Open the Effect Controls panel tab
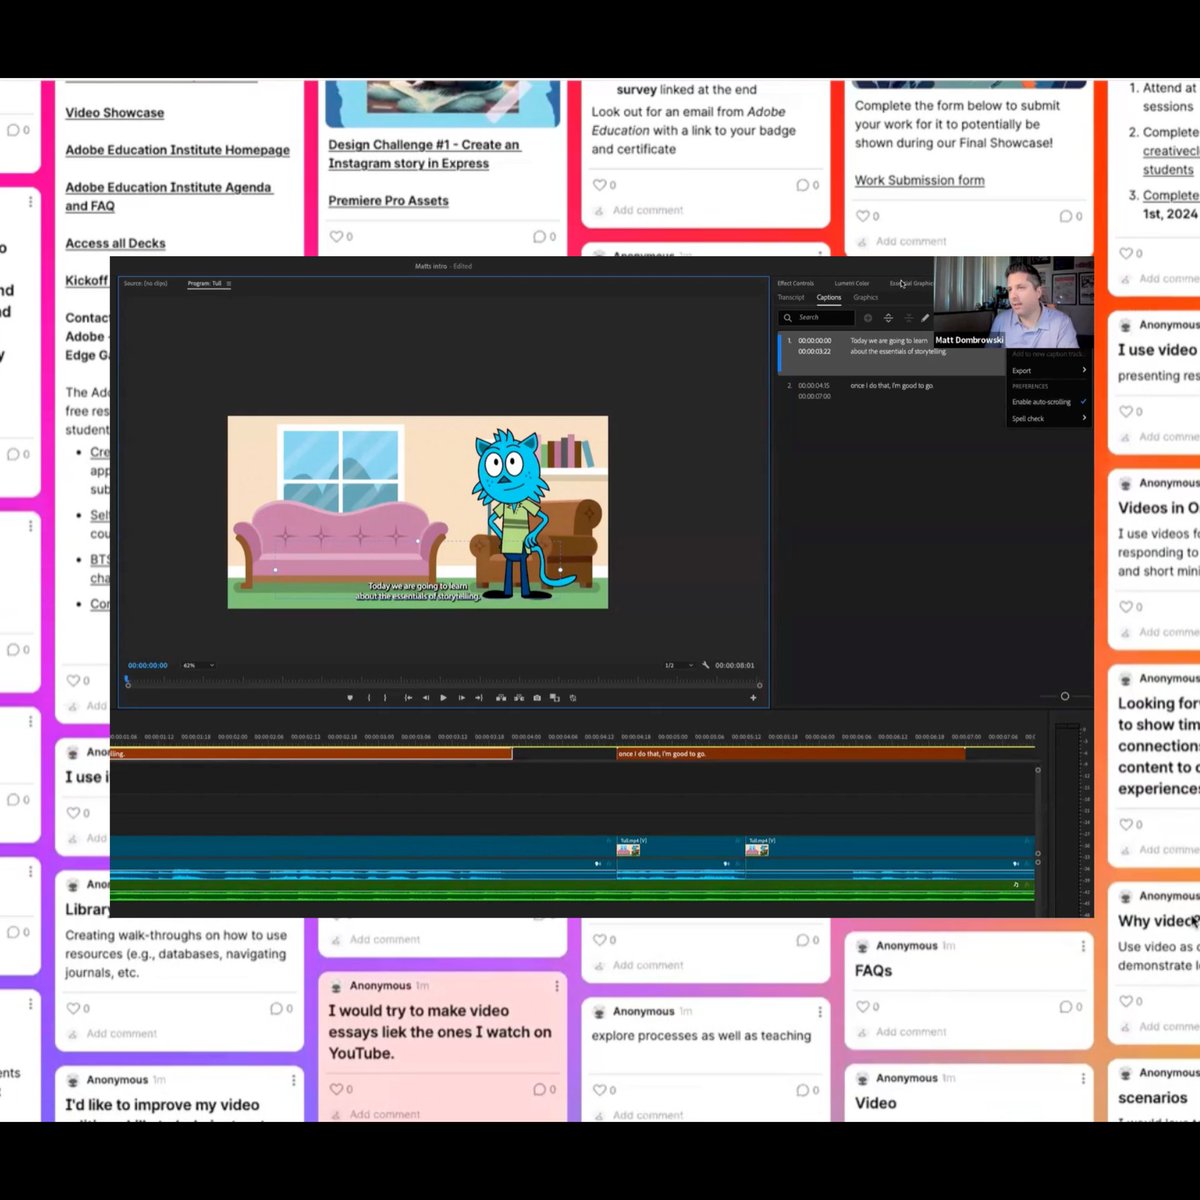The height and width of the screenshot is (1200, 1200). (796, 283)
